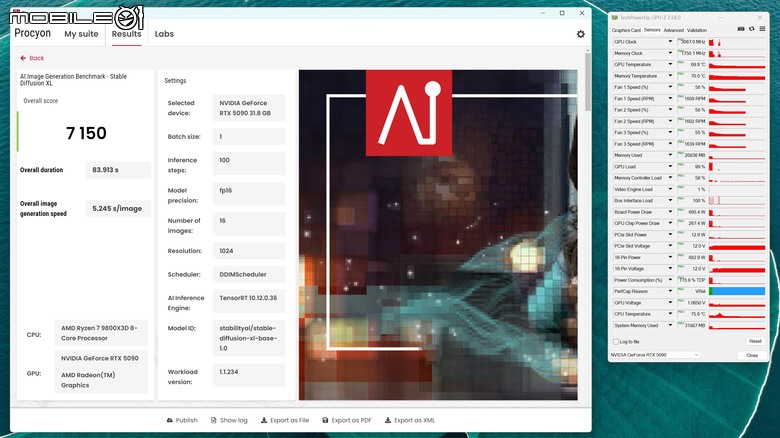Click the GPU-Z refresh icon
The image size is (780, 438).
pos(752,29)
